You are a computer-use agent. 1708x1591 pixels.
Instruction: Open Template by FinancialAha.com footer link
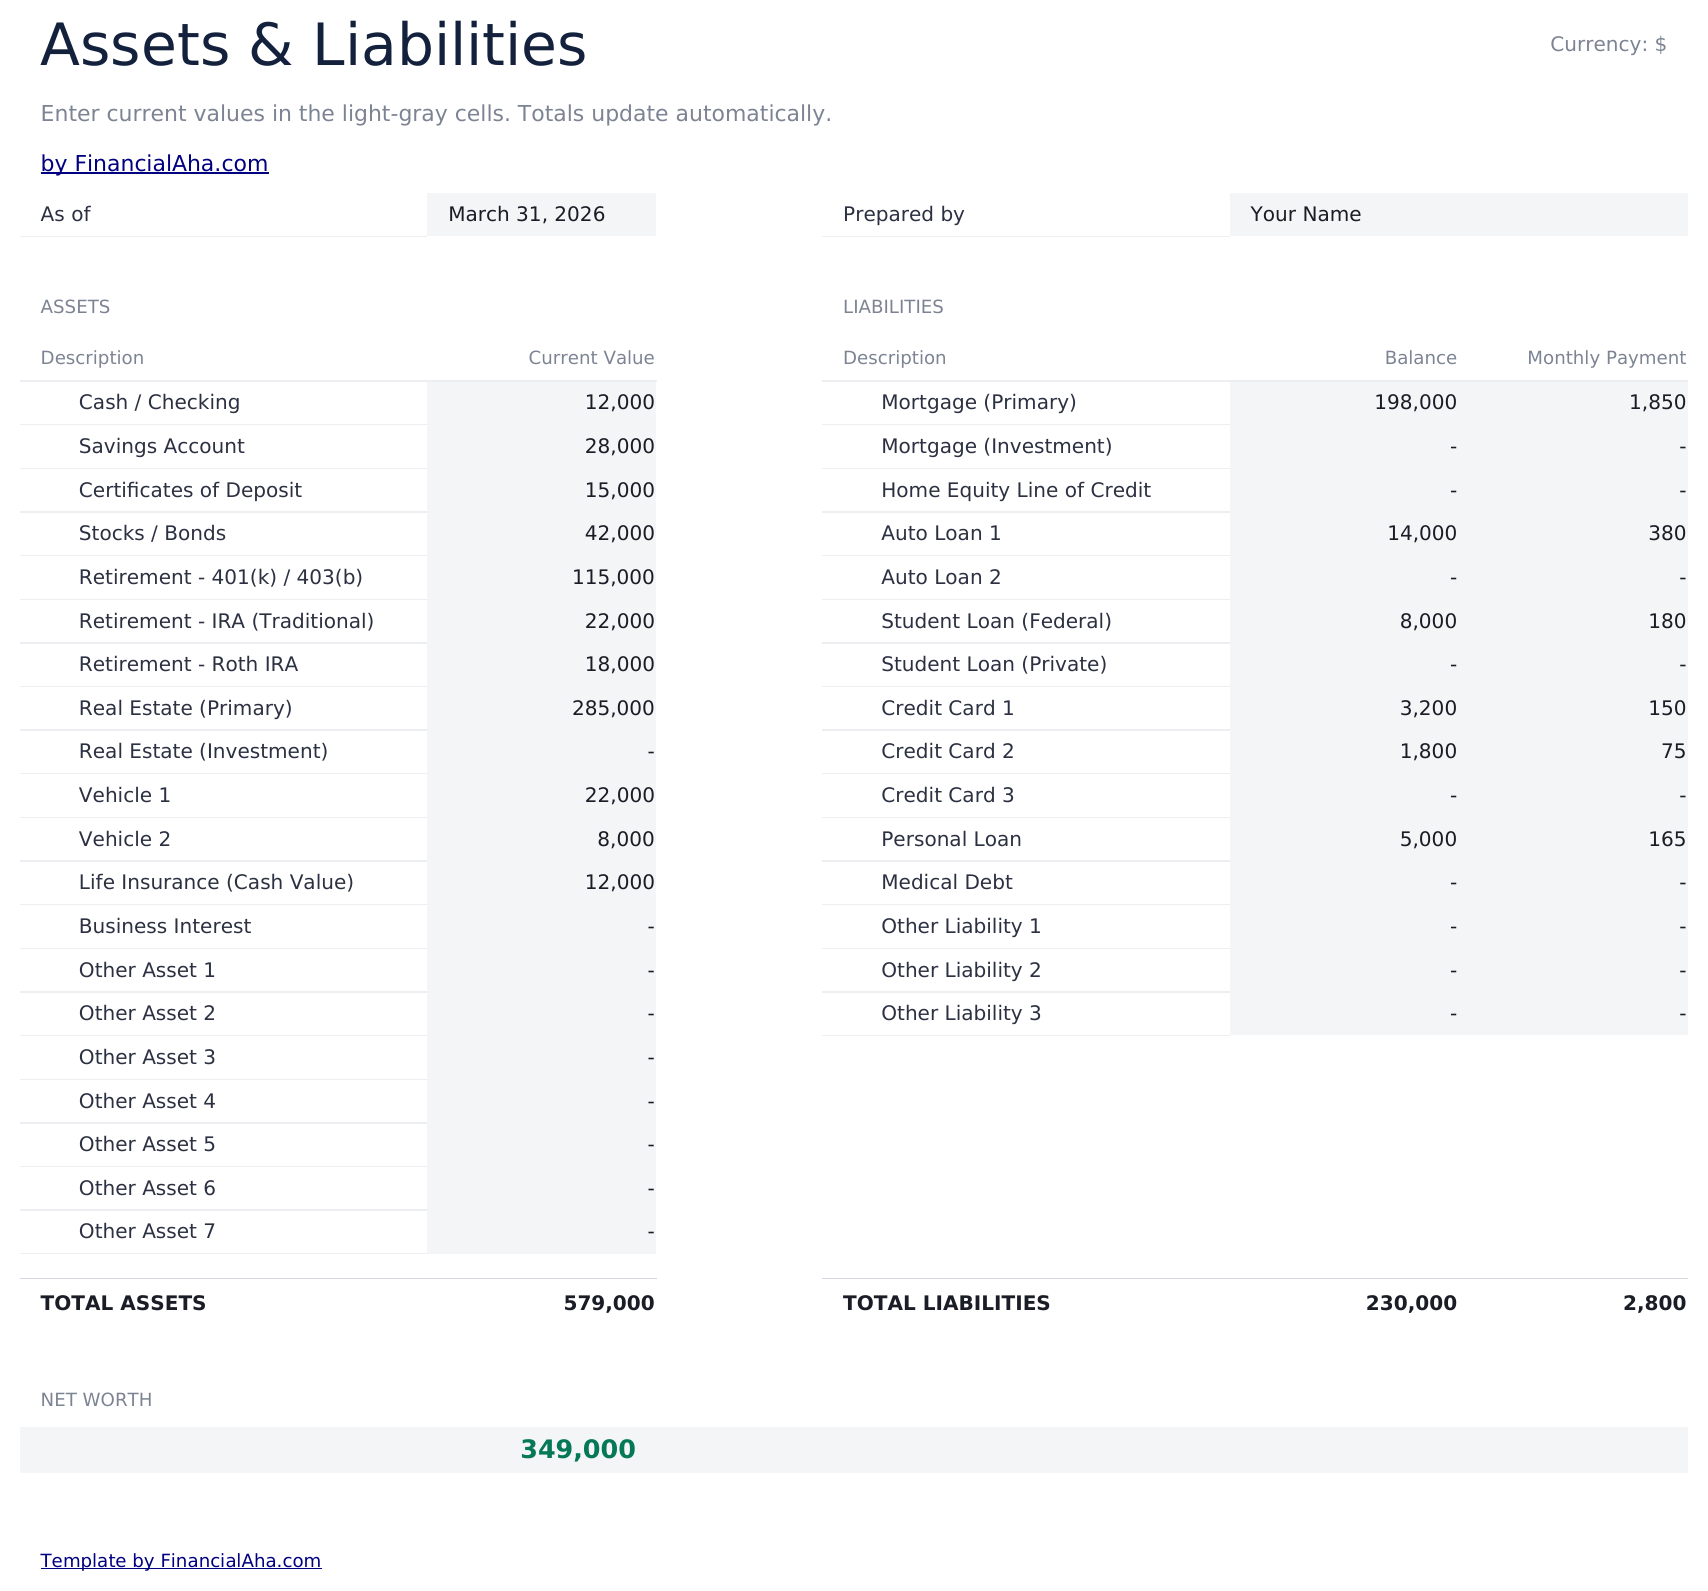[181, 1560]
